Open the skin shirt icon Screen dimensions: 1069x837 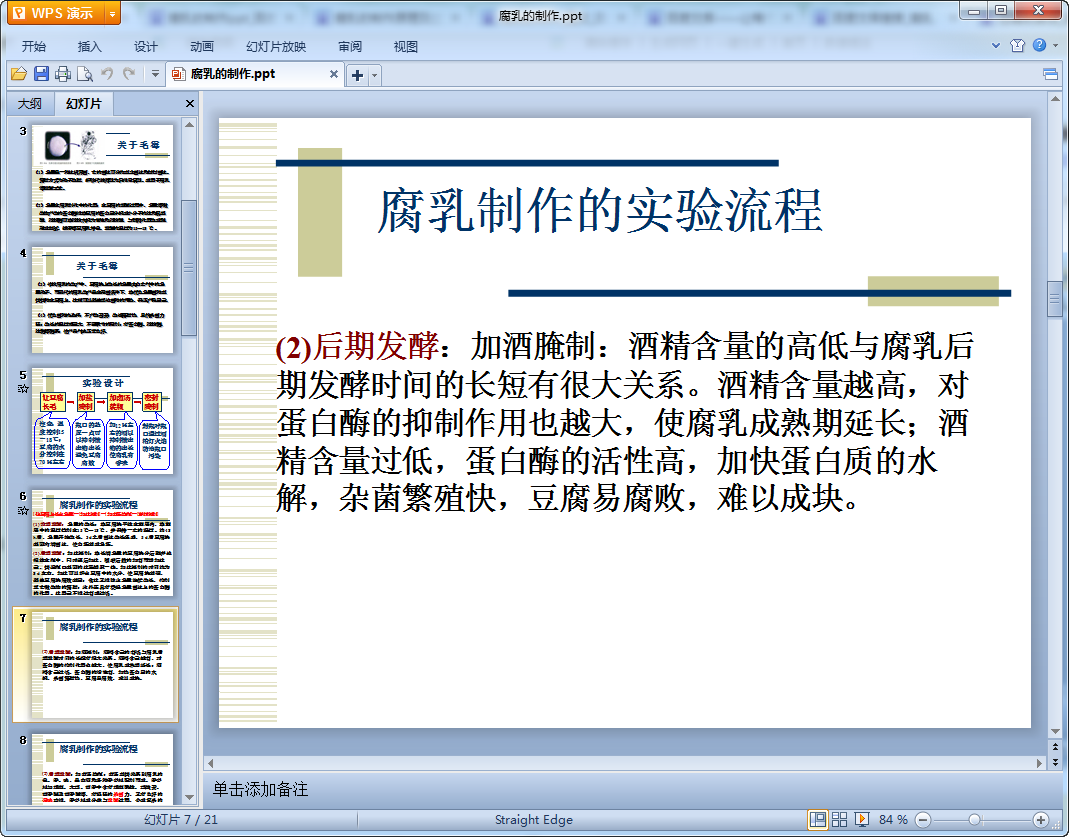(x=1018, y=46)
